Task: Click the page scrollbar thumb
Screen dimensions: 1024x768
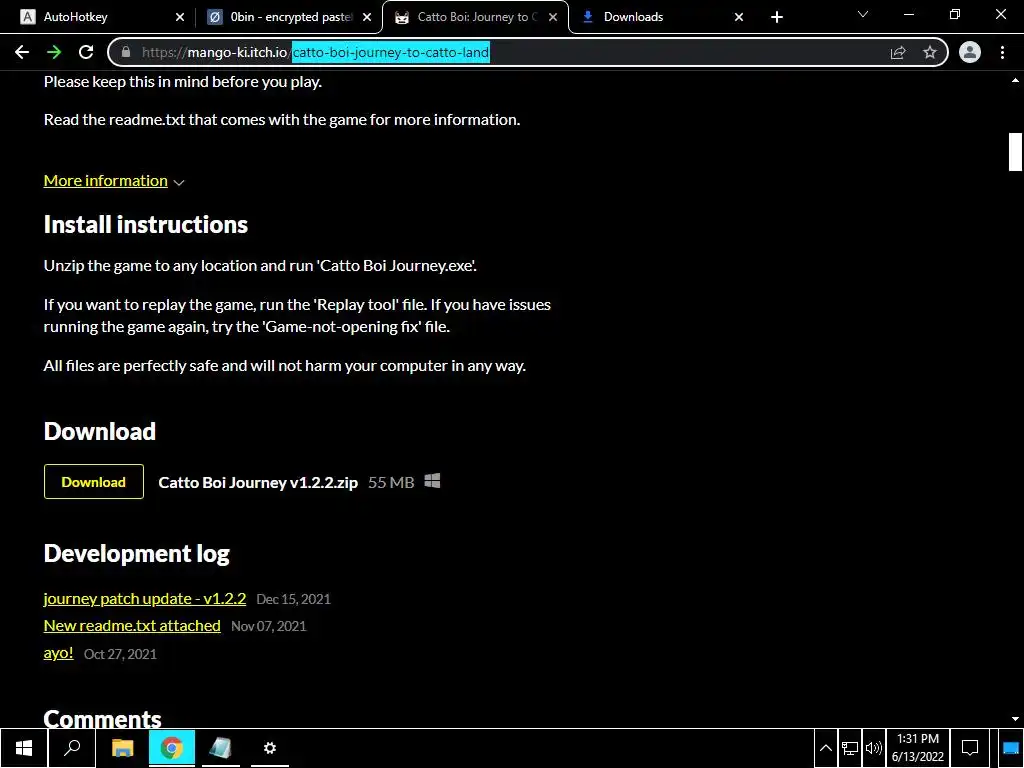Action: pos(1015,152)
